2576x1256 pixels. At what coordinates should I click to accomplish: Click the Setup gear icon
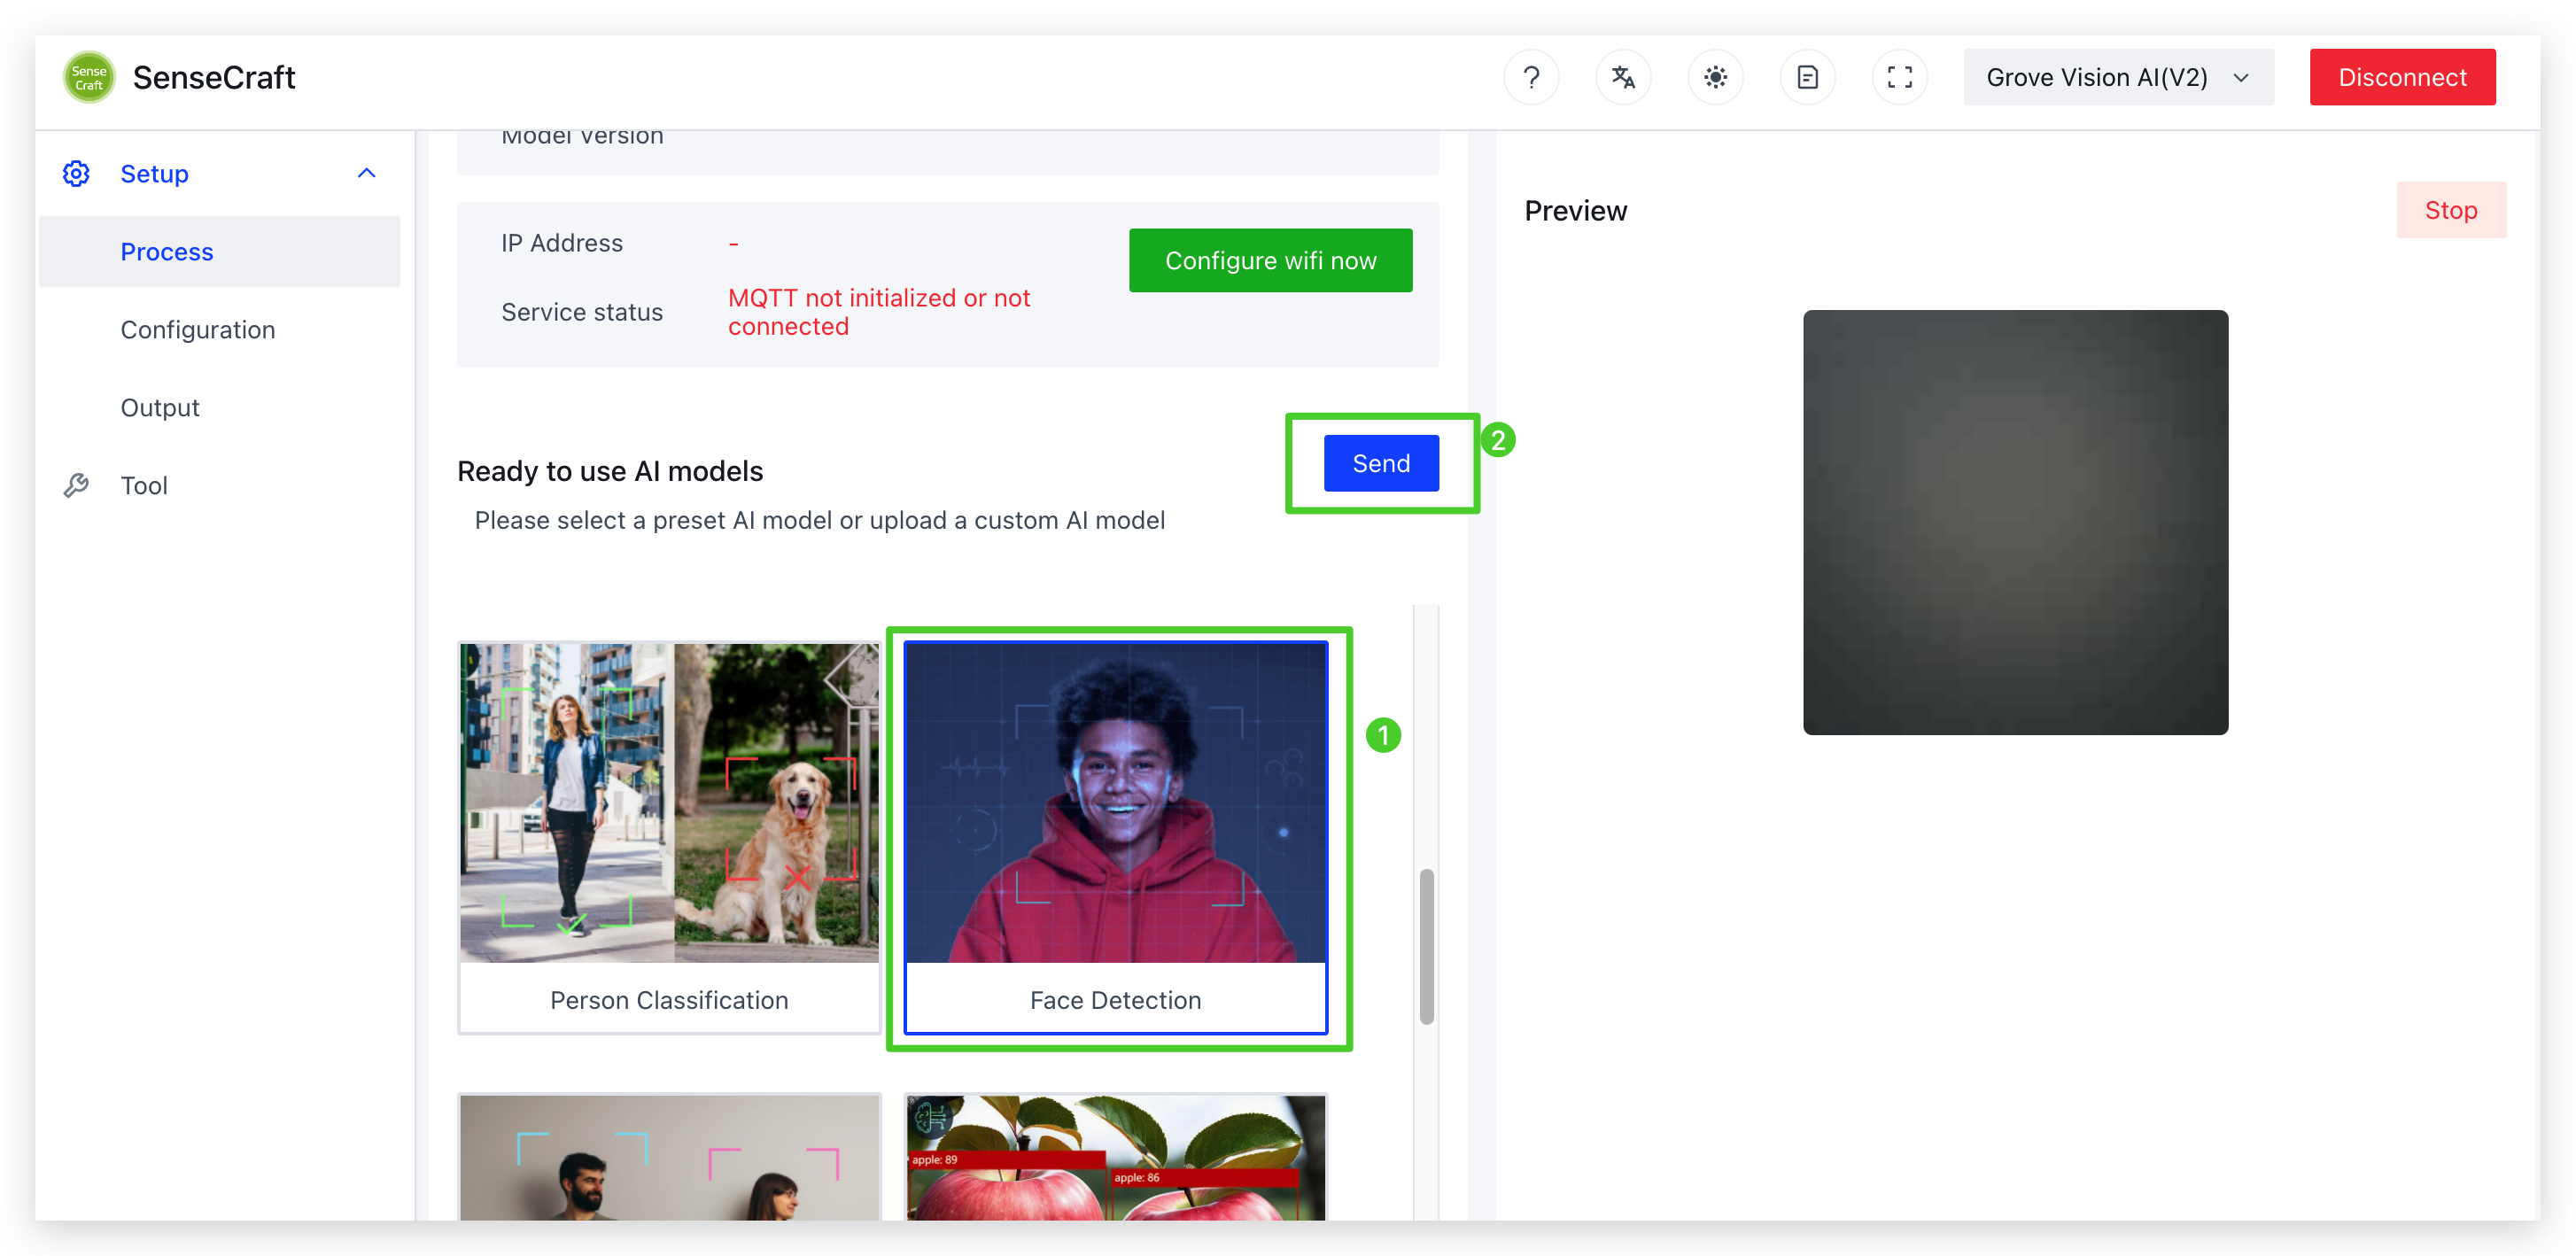tap(76, 174)
